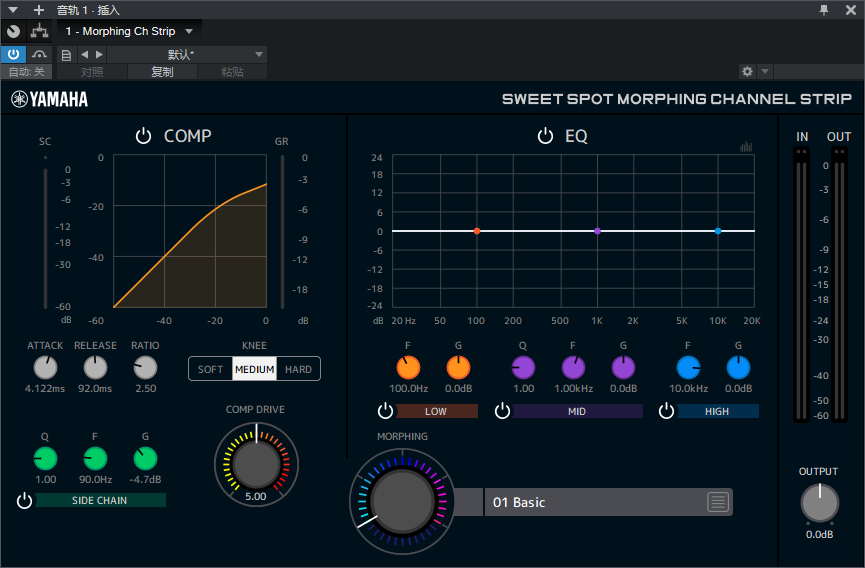Toggle the SIDE CHAIN power switch
The image size is (865, 568).
(x=24, y=501)
